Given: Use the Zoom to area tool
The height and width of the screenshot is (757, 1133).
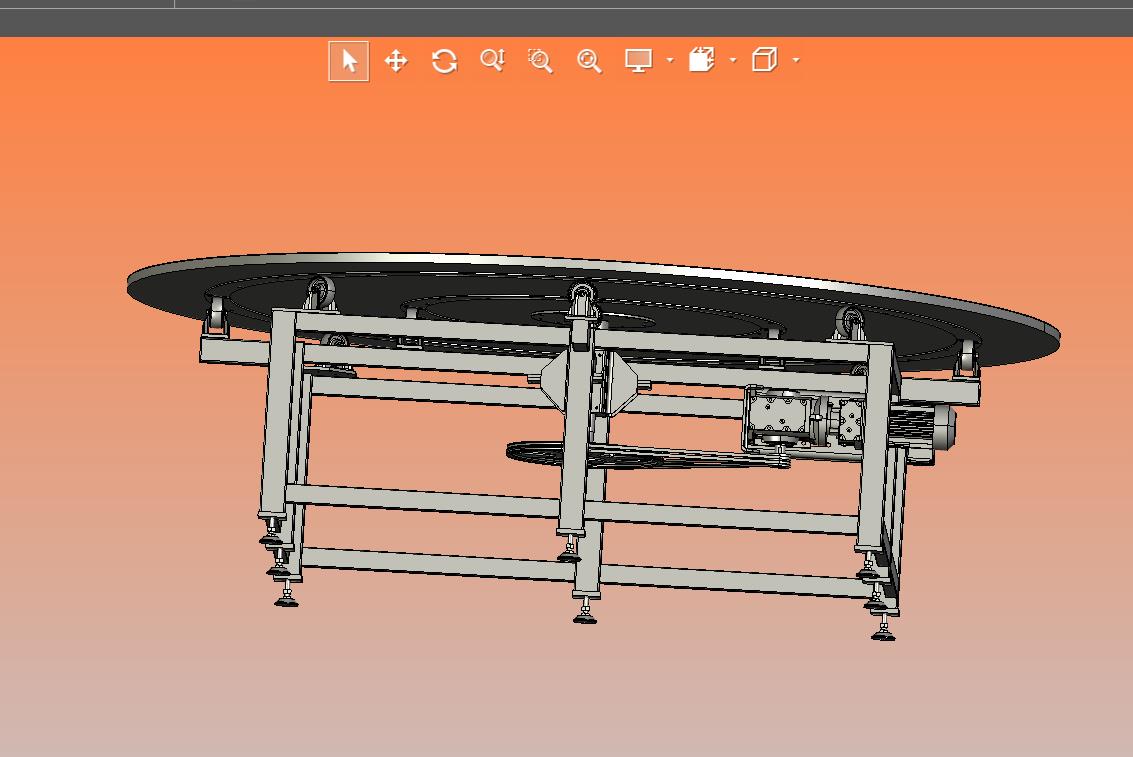Looking at the screenshot, I should point(540,61).
